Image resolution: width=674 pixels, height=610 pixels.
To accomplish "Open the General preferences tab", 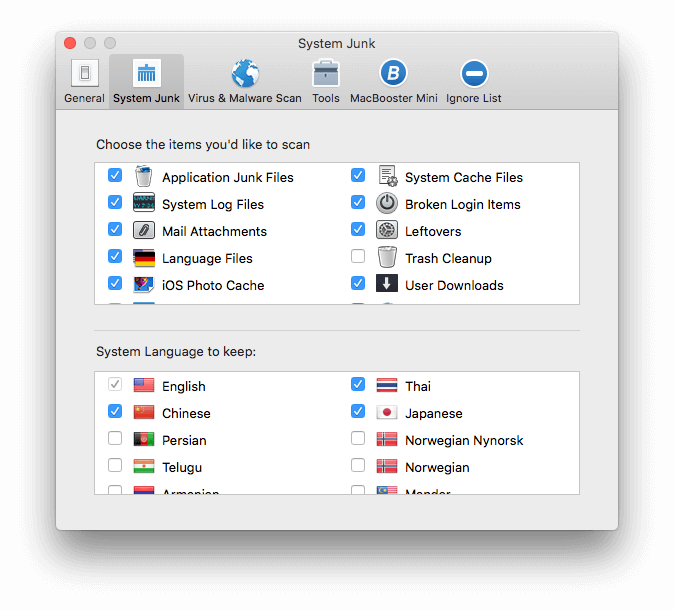I will (x=84, y=81).
